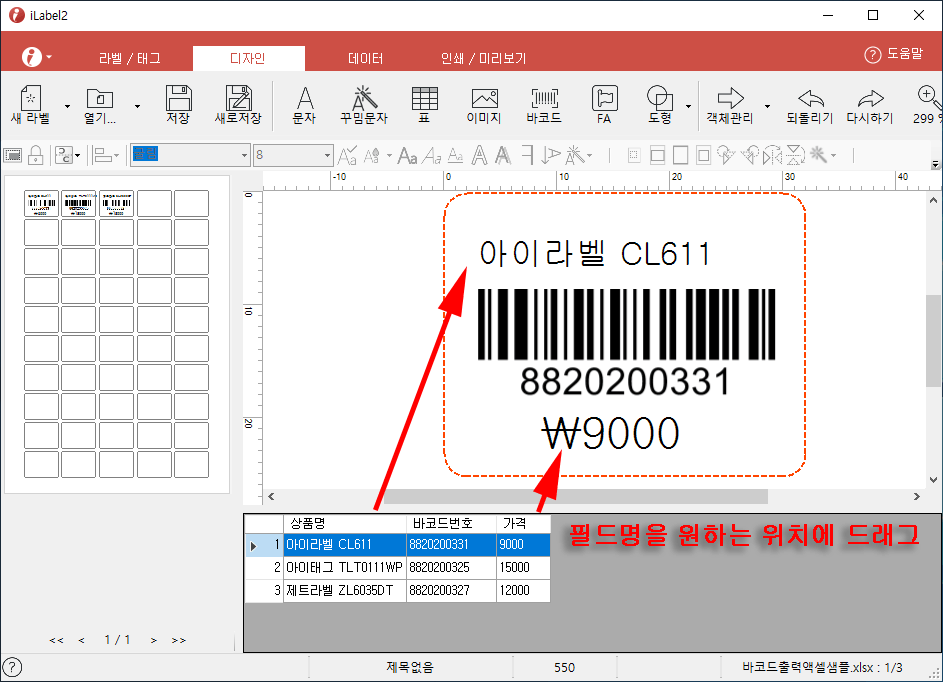Expand the object alignment dropdown

[116, 156]
